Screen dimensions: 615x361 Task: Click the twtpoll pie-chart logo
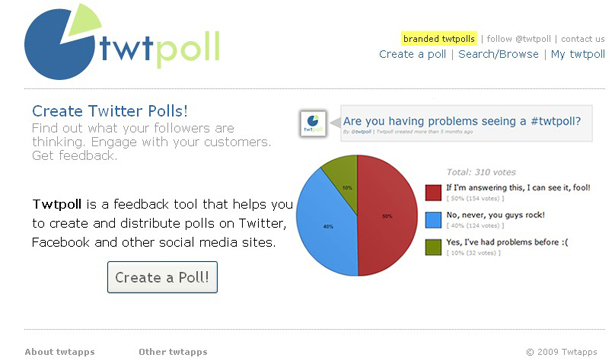[x=60, y=43]
